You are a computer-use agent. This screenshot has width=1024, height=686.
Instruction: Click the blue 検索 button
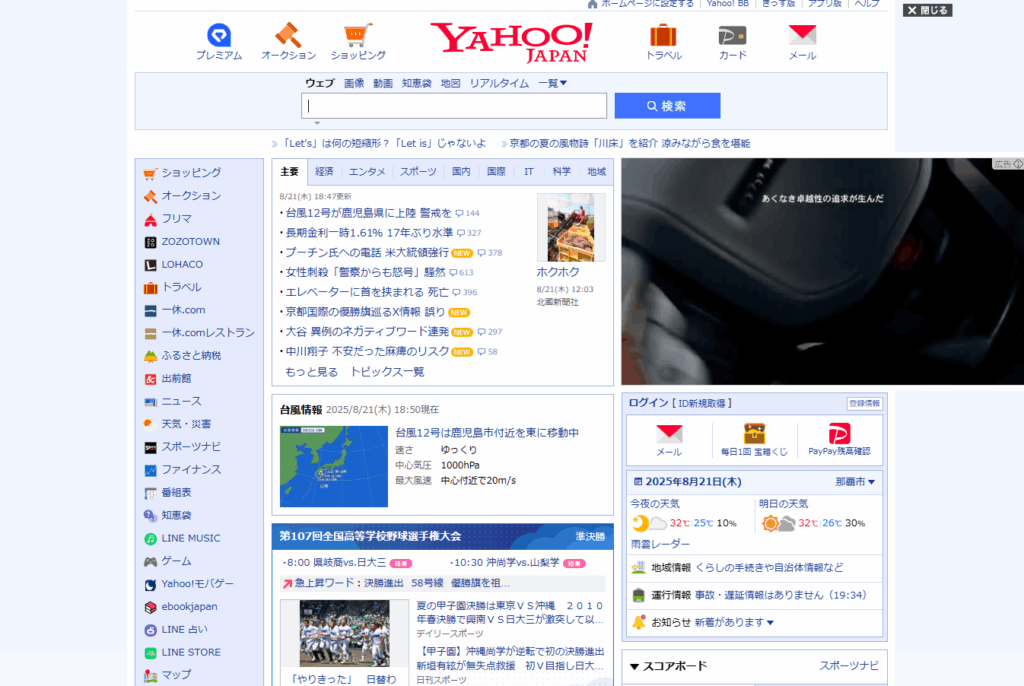tap(667, 106)
